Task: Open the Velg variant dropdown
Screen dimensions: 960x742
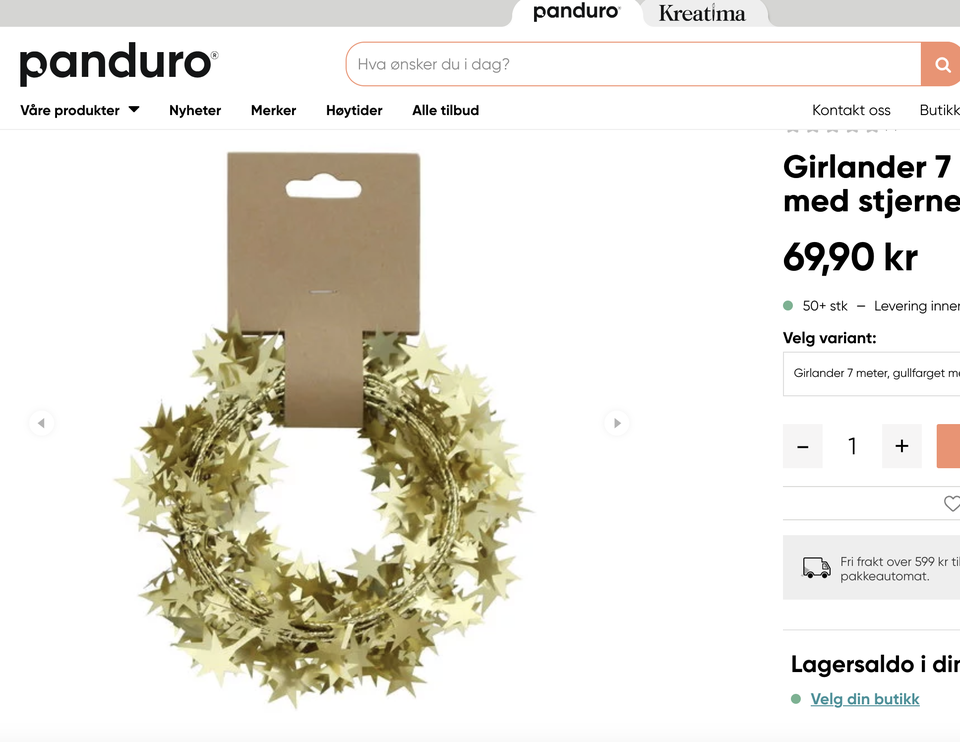Action: (871, 373)
